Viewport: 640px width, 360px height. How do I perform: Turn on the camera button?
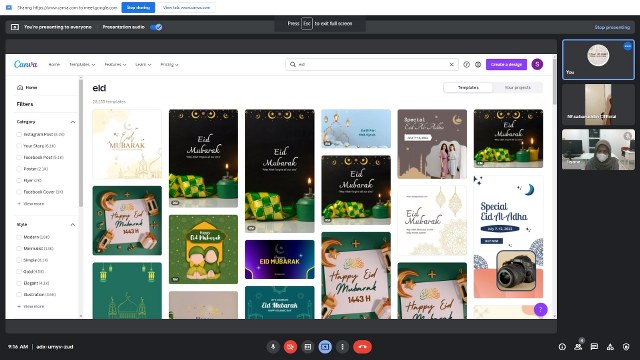tap(290, 347)
